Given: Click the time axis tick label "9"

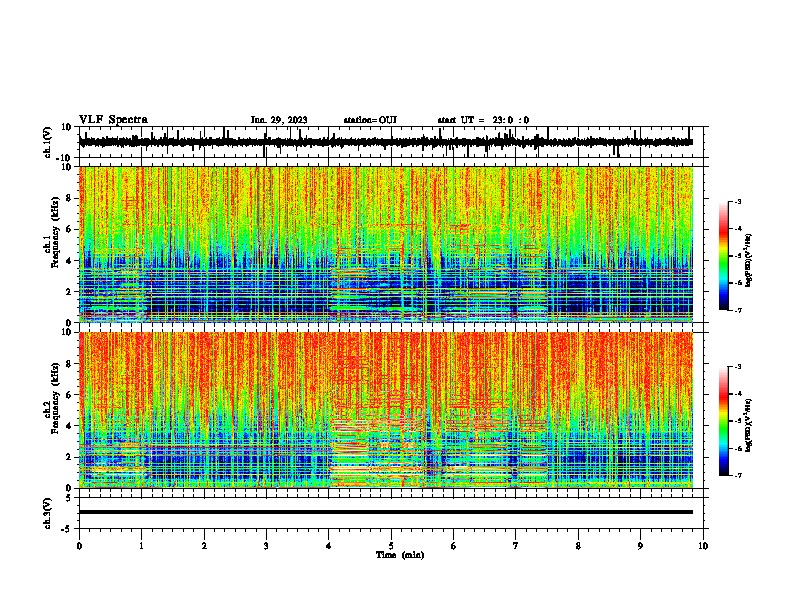Looking at the screenshot, I should point(640,546).
